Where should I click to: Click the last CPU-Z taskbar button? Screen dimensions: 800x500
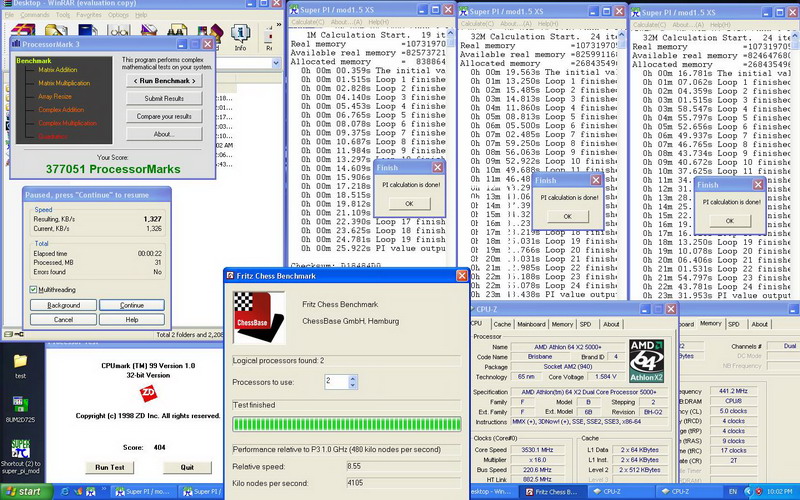[687, 492]
